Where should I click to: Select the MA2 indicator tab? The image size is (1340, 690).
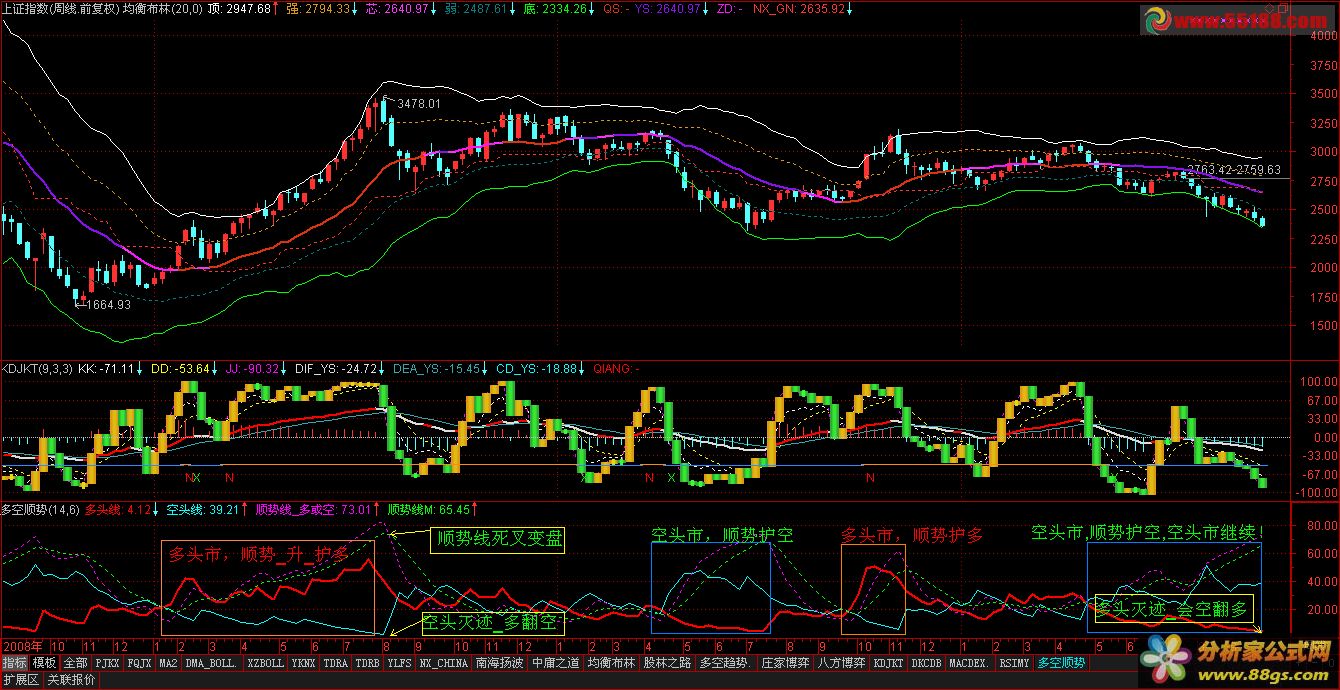(168, 663)
